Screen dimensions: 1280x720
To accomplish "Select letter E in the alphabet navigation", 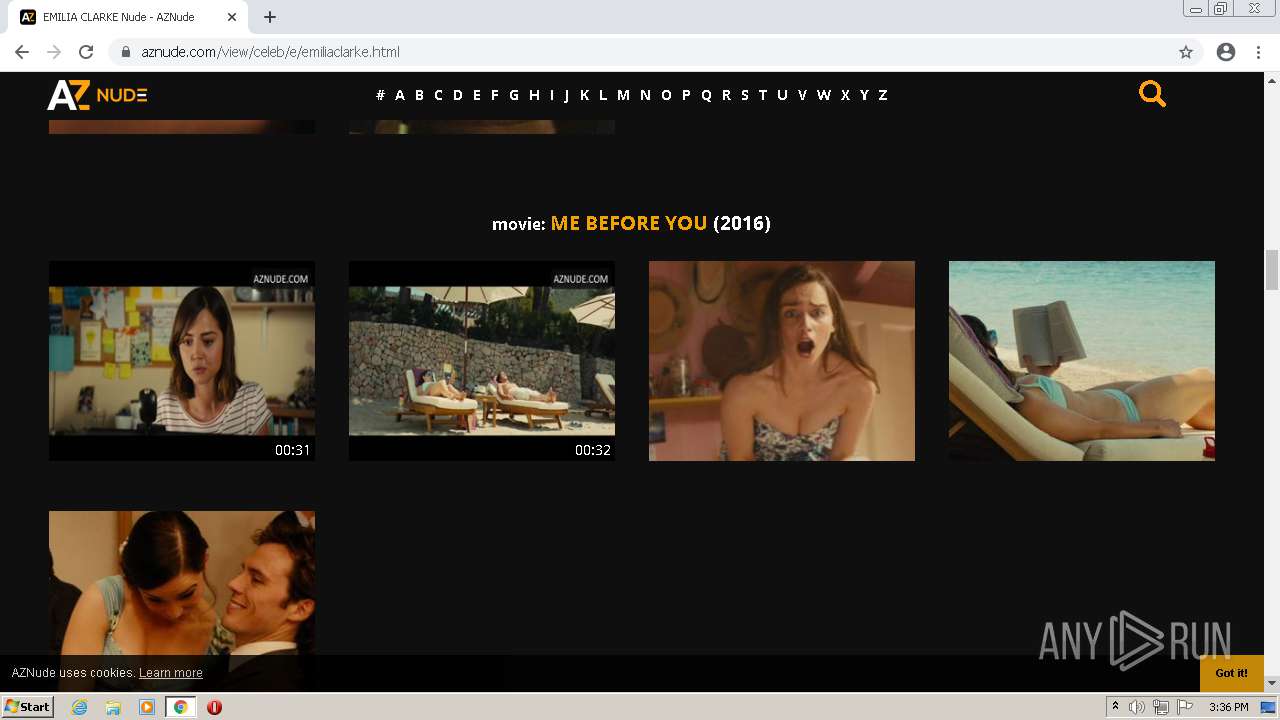I will tap(477, 95).
